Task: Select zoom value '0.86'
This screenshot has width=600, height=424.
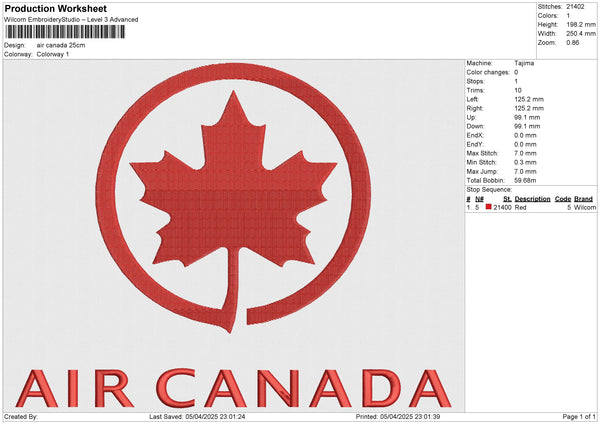Action: [573, 42]
